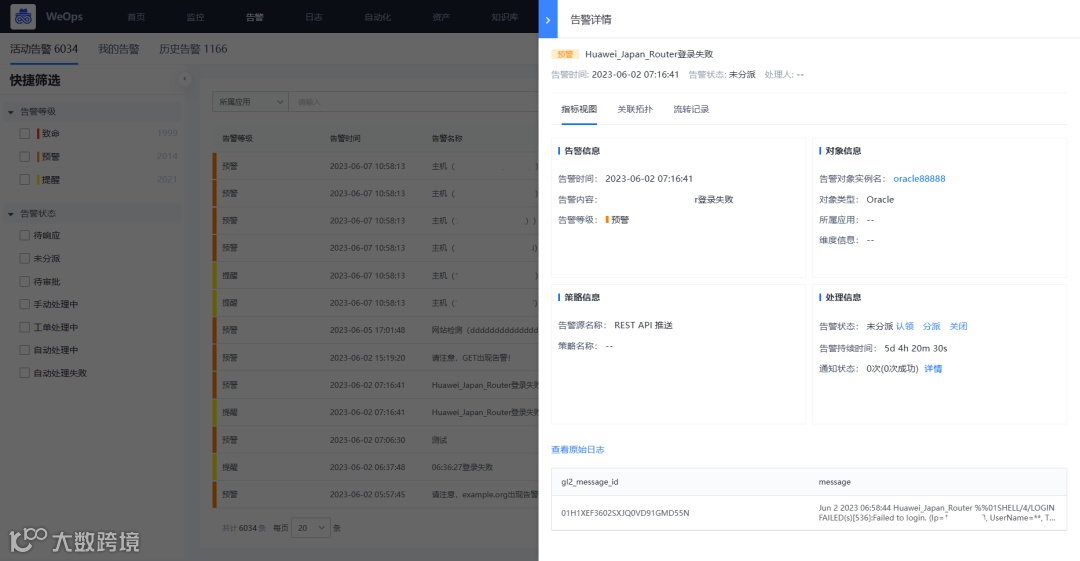This screenshot has height=561, width=1080.
Task: Open the page size 20 dropdown
Action: click(311, 528)
